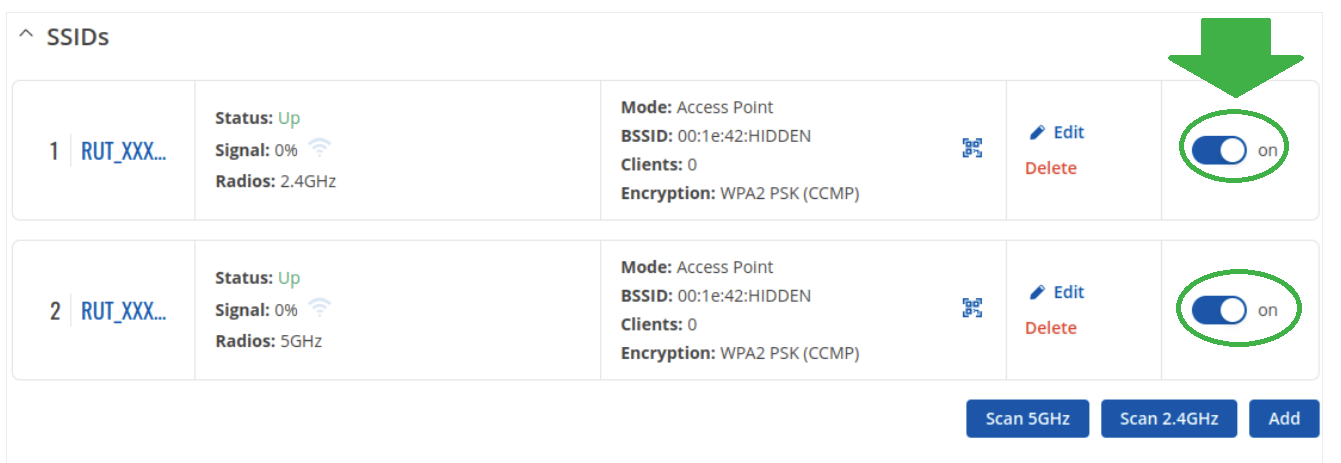
Task: Open the first RUT_XXX SSID on 2.4GHz
Action: [123, 151]
